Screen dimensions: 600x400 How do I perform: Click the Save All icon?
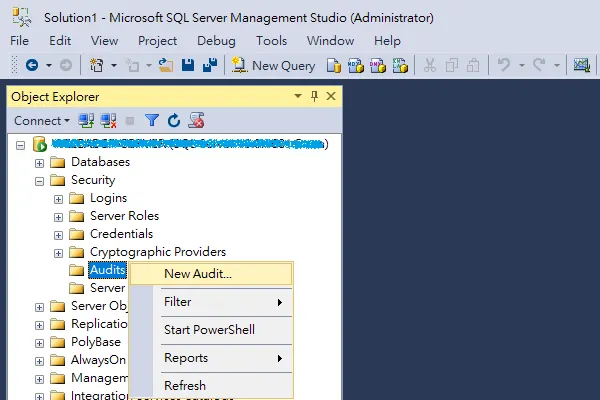pyautogui.click(x=210, y=65)
